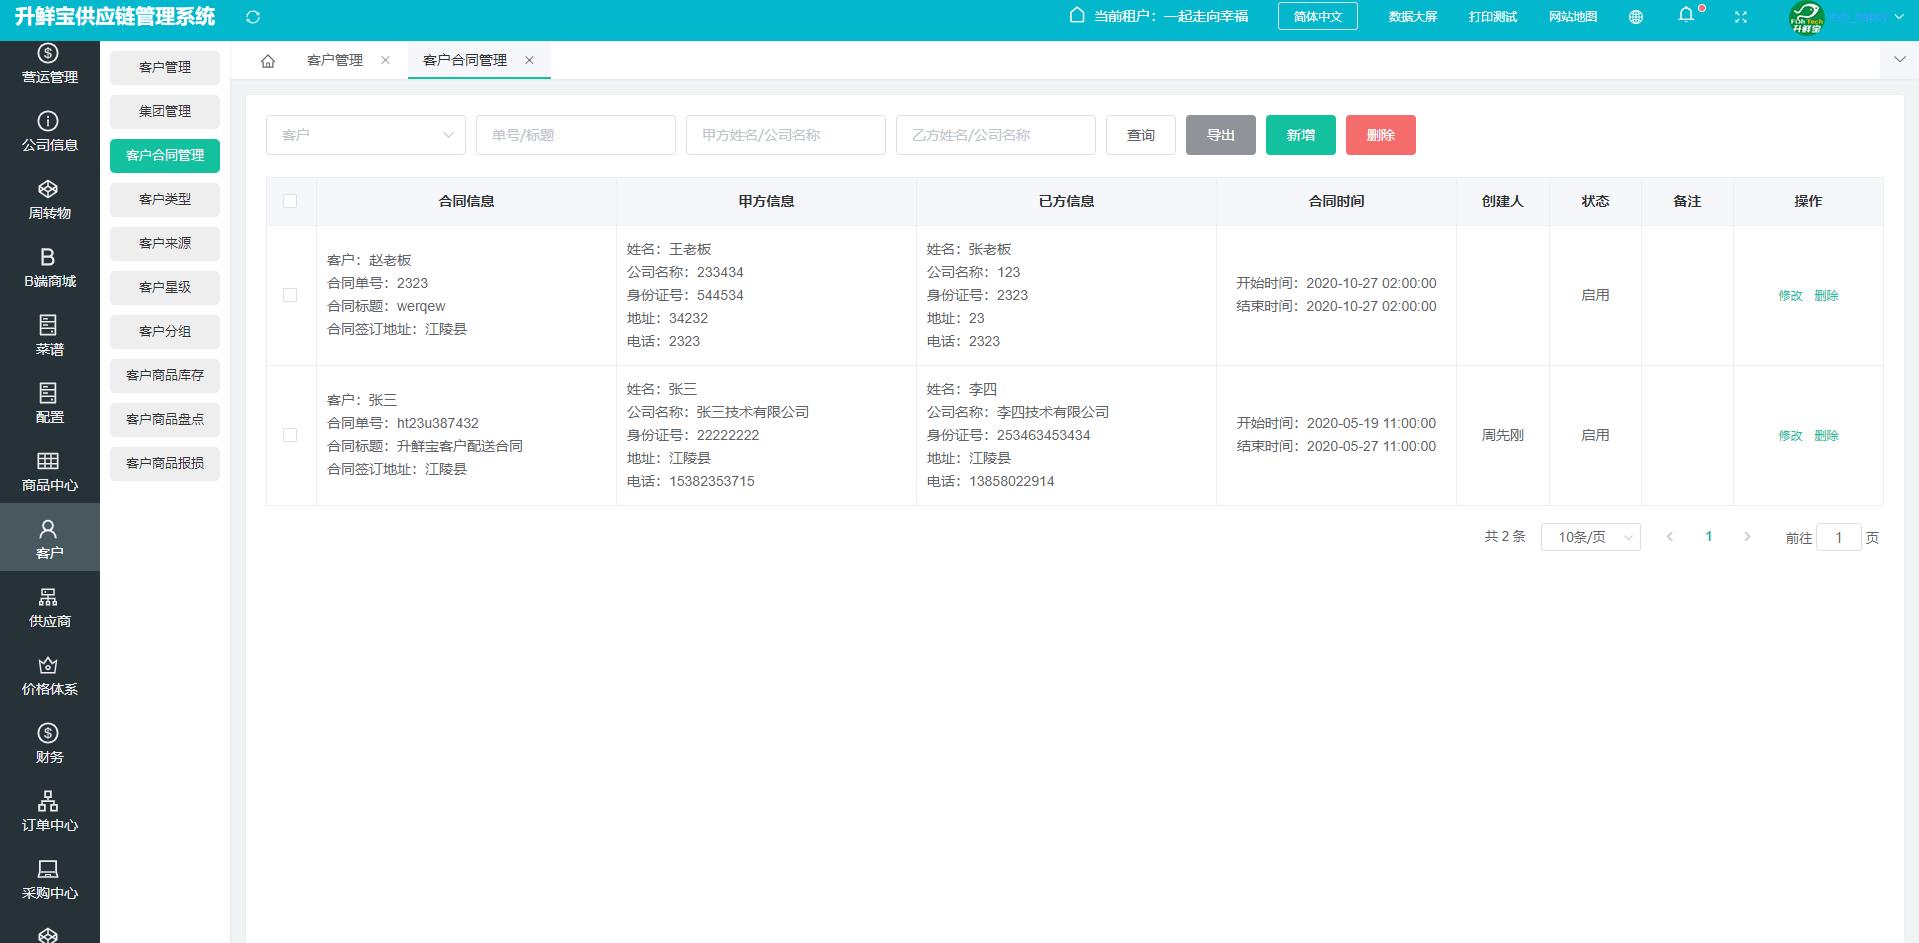Open the 10条/页 page size dropdown

click(1590, 537)
